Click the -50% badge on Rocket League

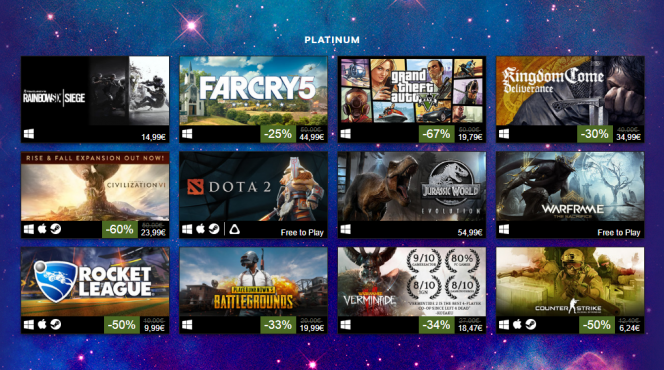[122, 325]
